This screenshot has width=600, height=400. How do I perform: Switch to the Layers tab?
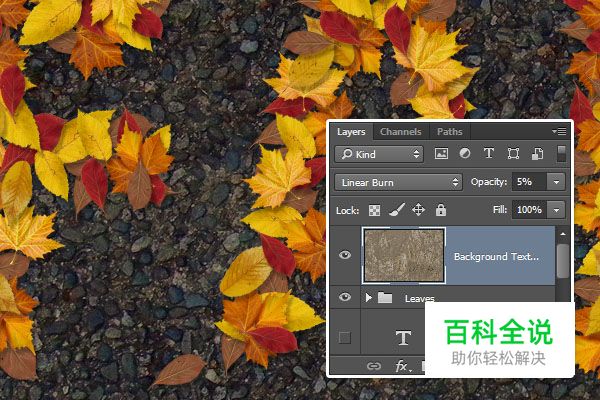[x=351, y=132]
